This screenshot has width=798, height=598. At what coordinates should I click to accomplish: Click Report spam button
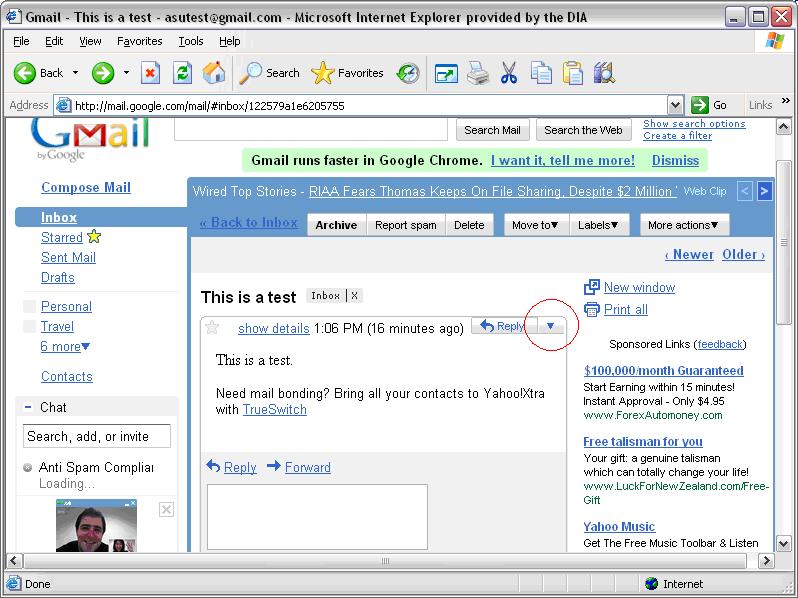pyautogui.click(x=406, y=225)
